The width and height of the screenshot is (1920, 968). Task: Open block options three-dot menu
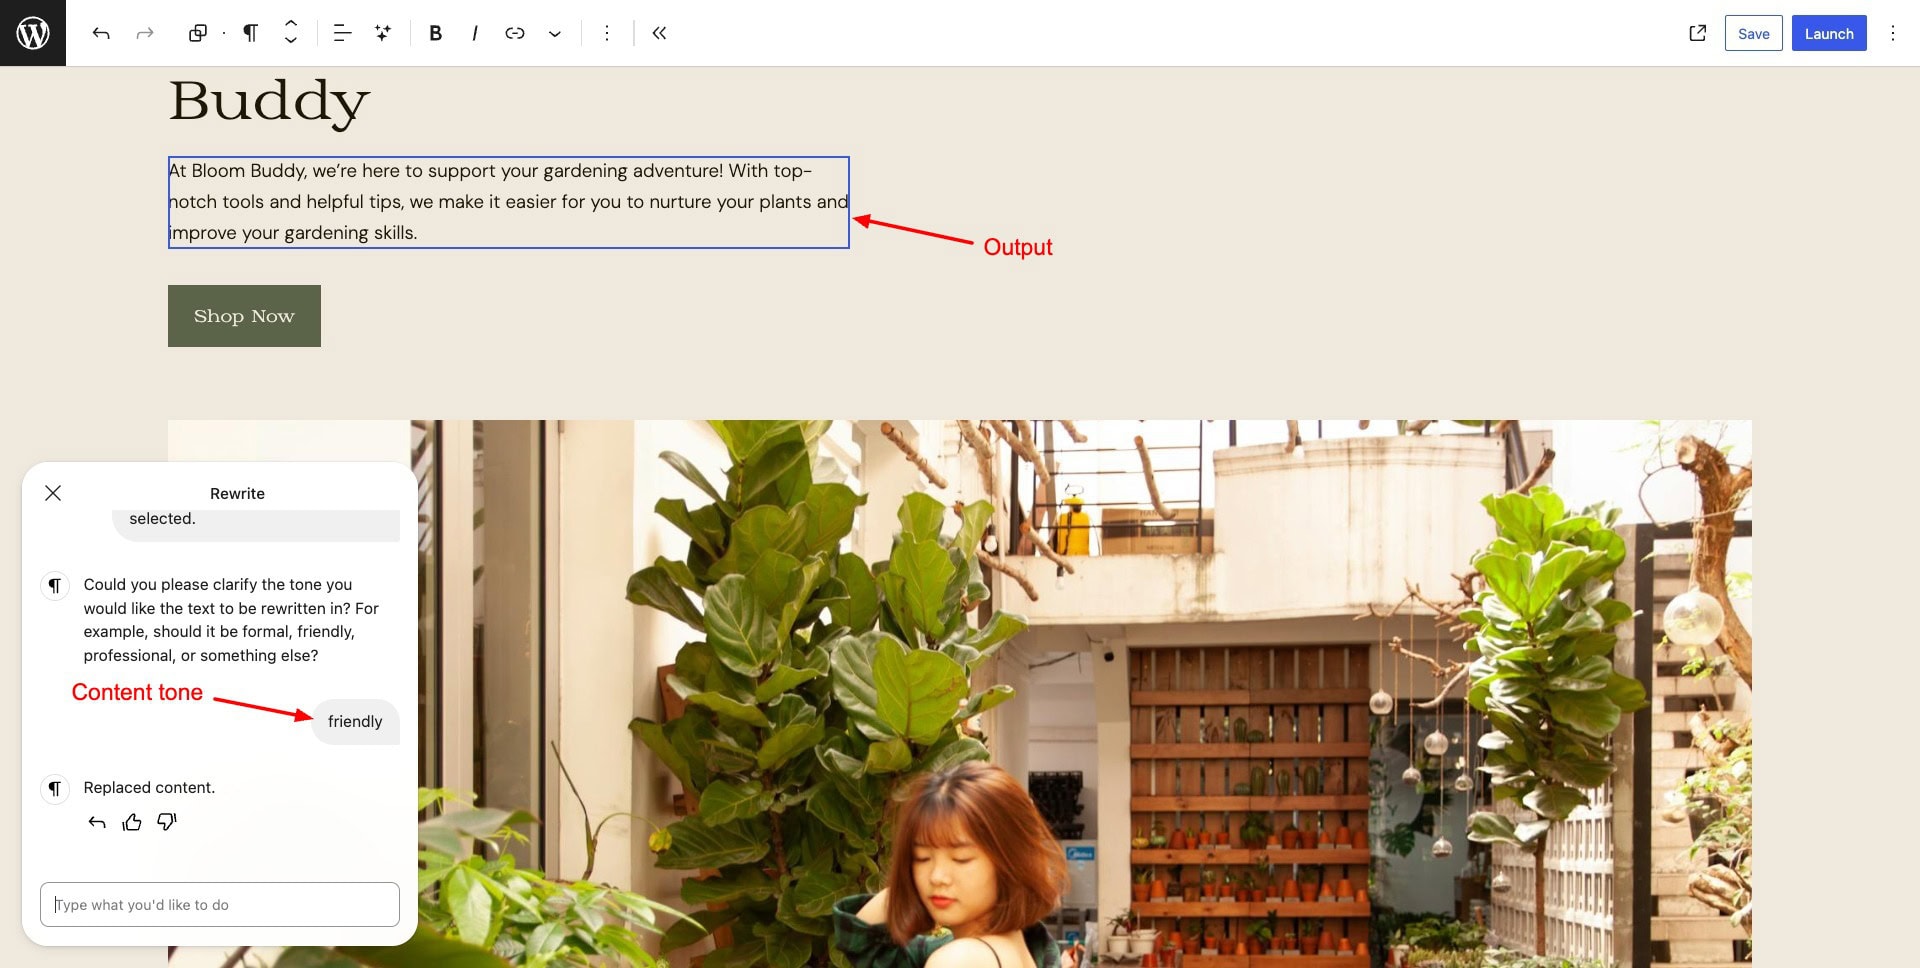tap(606, 33)
